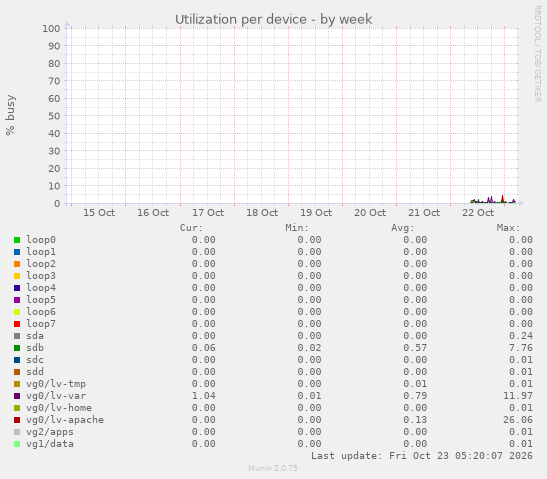Click the 'loop2' legend label
Image resolution: width=547 pixels, height=479 pixels.
(x=41, y=264)
